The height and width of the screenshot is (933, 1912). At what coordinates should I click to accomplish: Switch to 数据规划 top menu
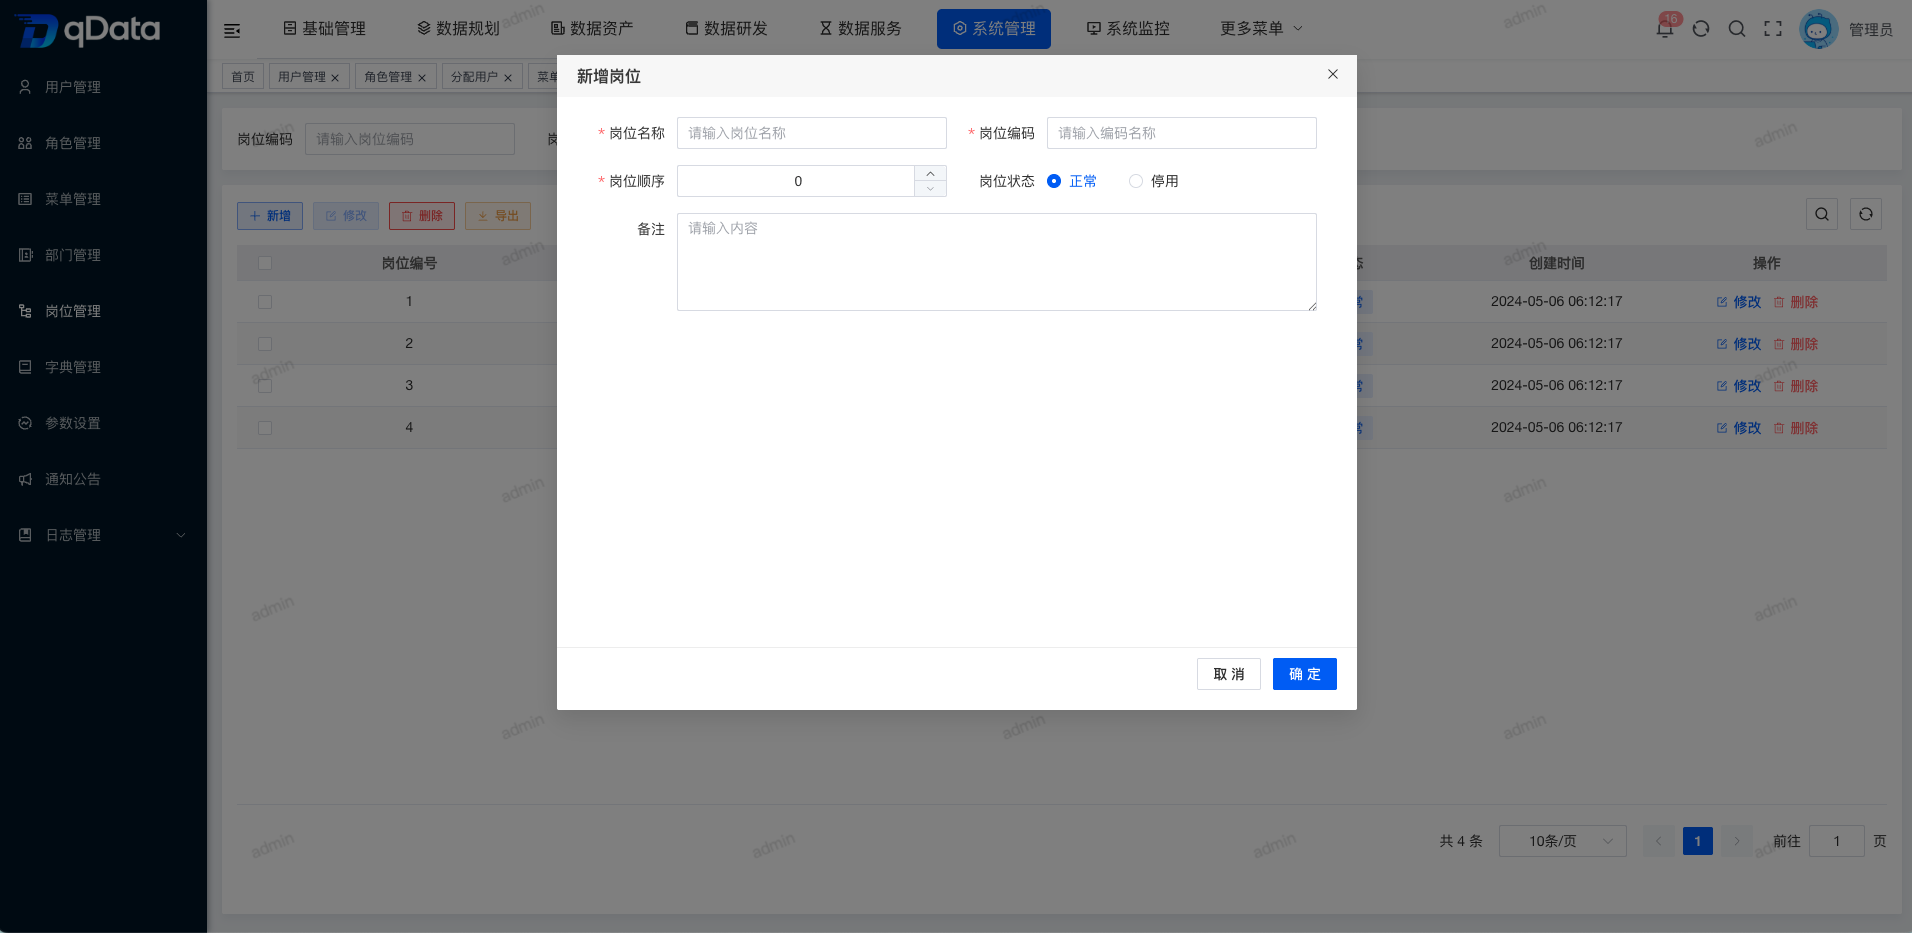click(458, 29)
